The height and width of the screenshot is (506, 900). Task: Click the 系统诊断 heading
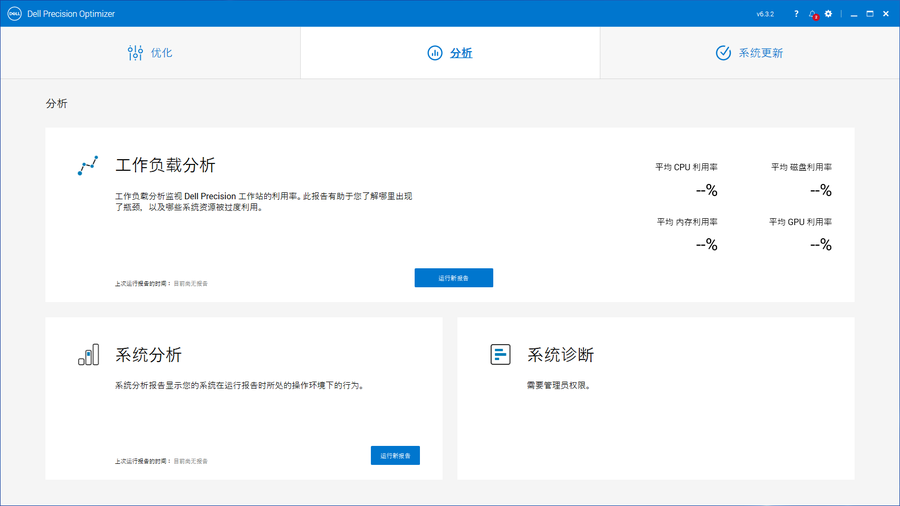click(x=560, y=355)
